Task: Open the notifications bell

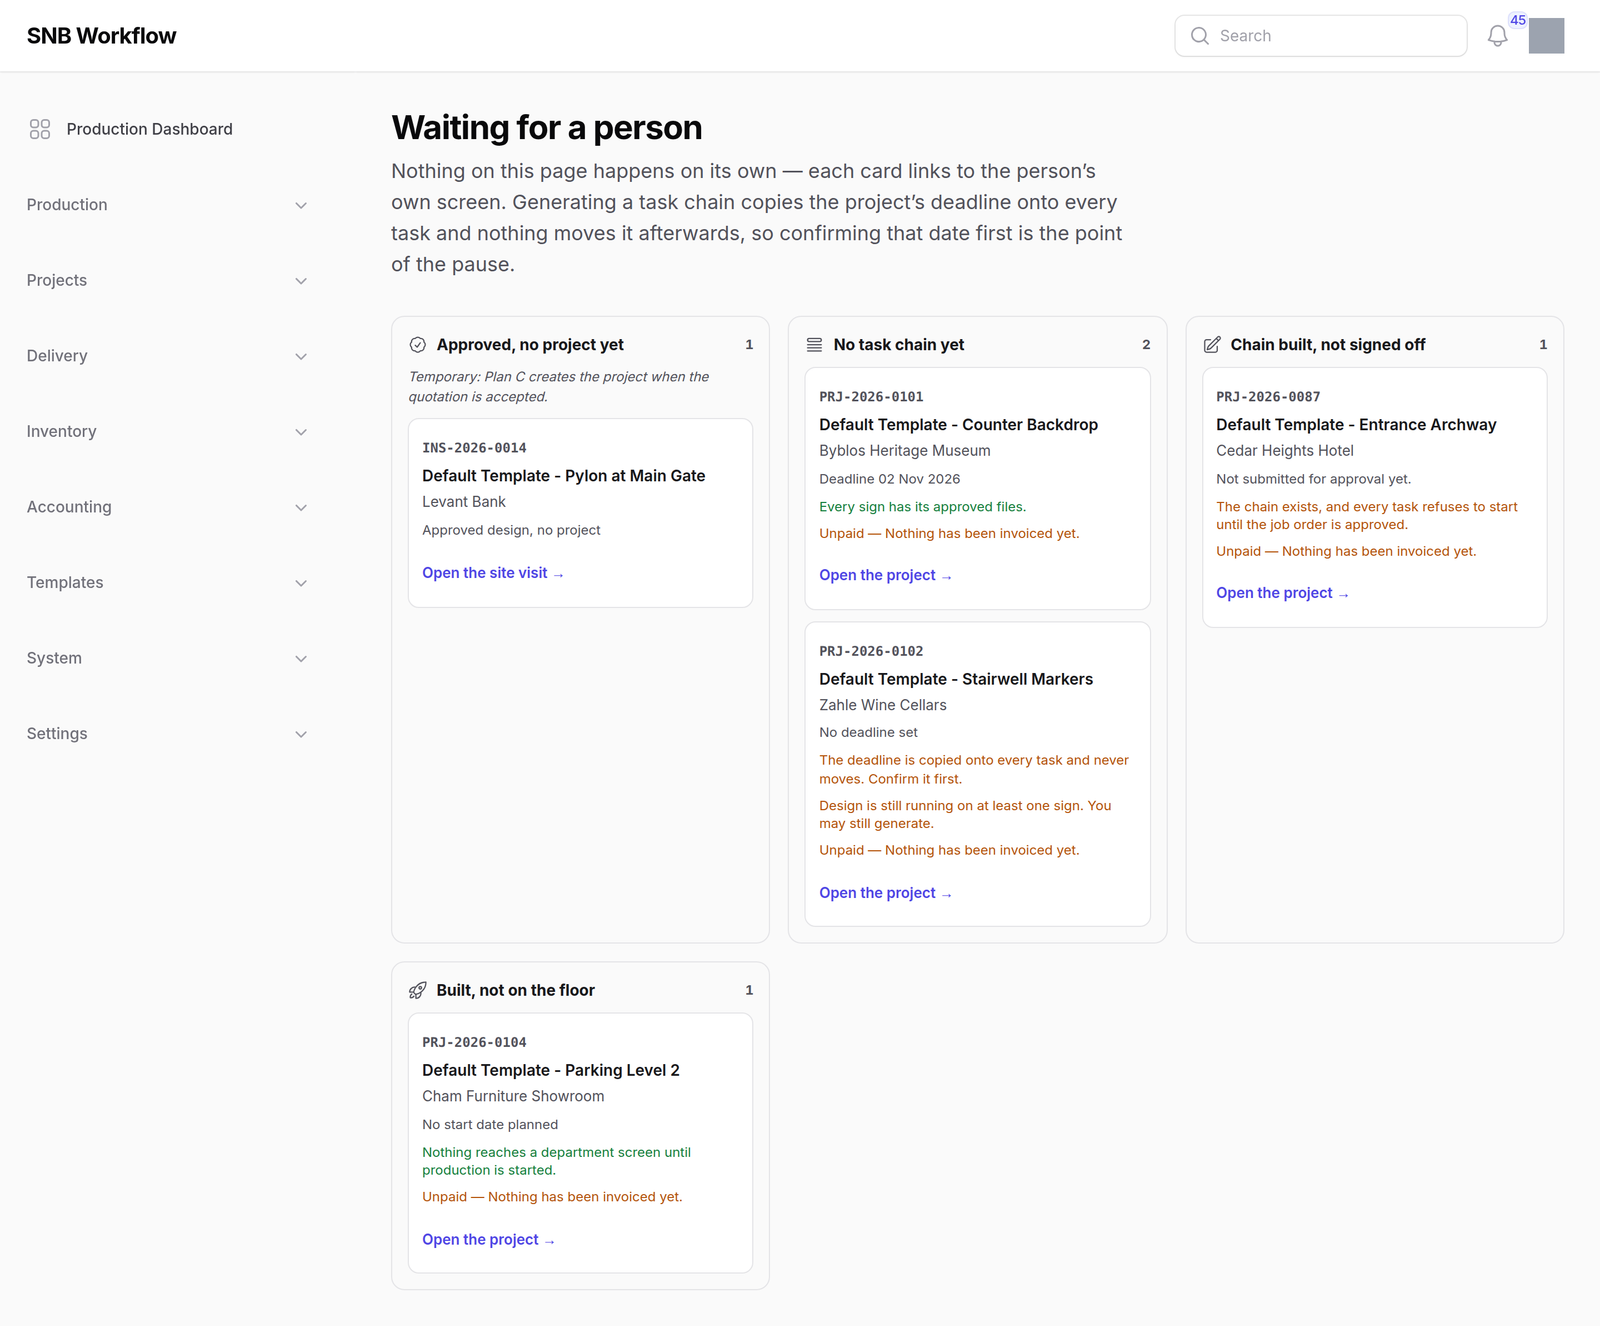Action: pos(1497,36)
